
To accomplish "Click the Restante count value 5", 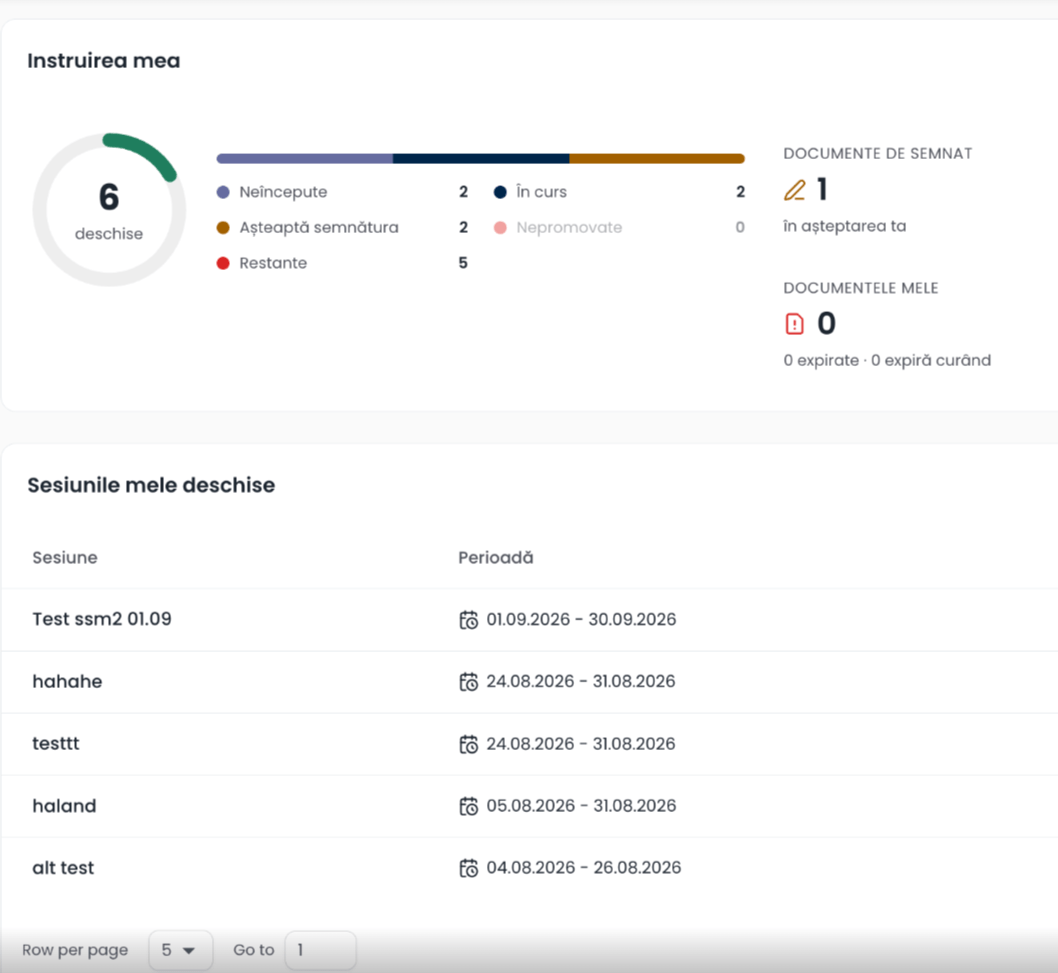I will click(463, 263).
